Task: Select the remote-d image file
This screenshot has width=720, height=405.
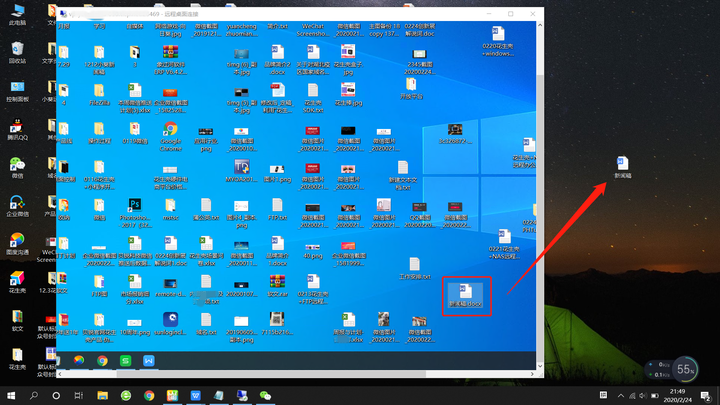Action: [x=170, y=288]
